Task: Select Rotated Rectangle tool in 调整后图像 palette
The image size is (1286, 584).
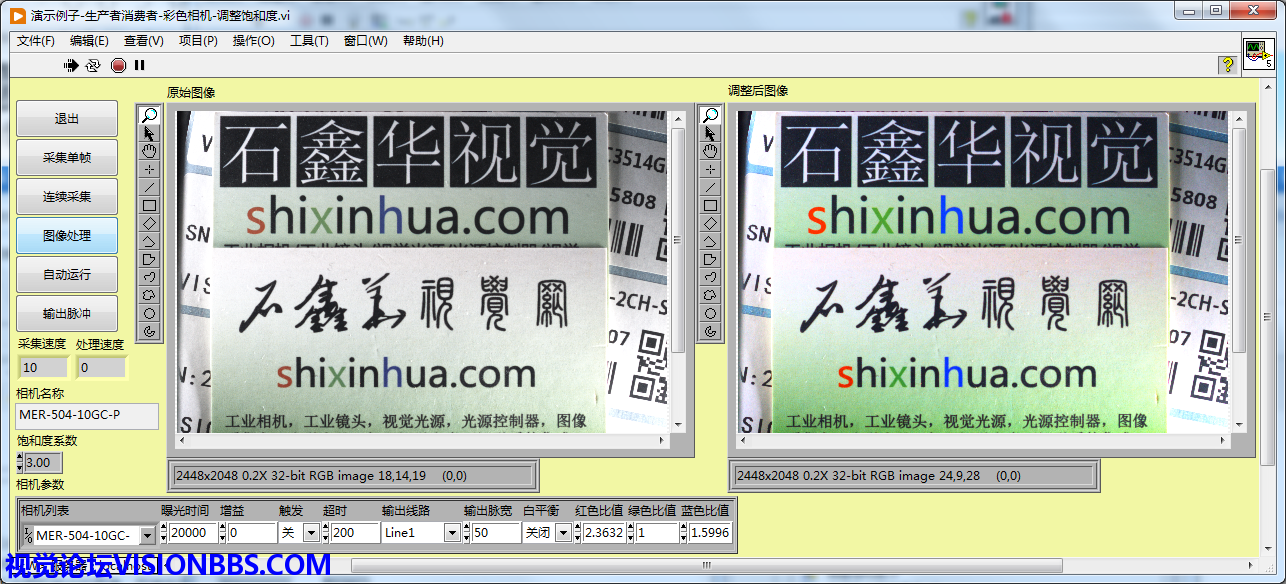Action: pos(710,223)
